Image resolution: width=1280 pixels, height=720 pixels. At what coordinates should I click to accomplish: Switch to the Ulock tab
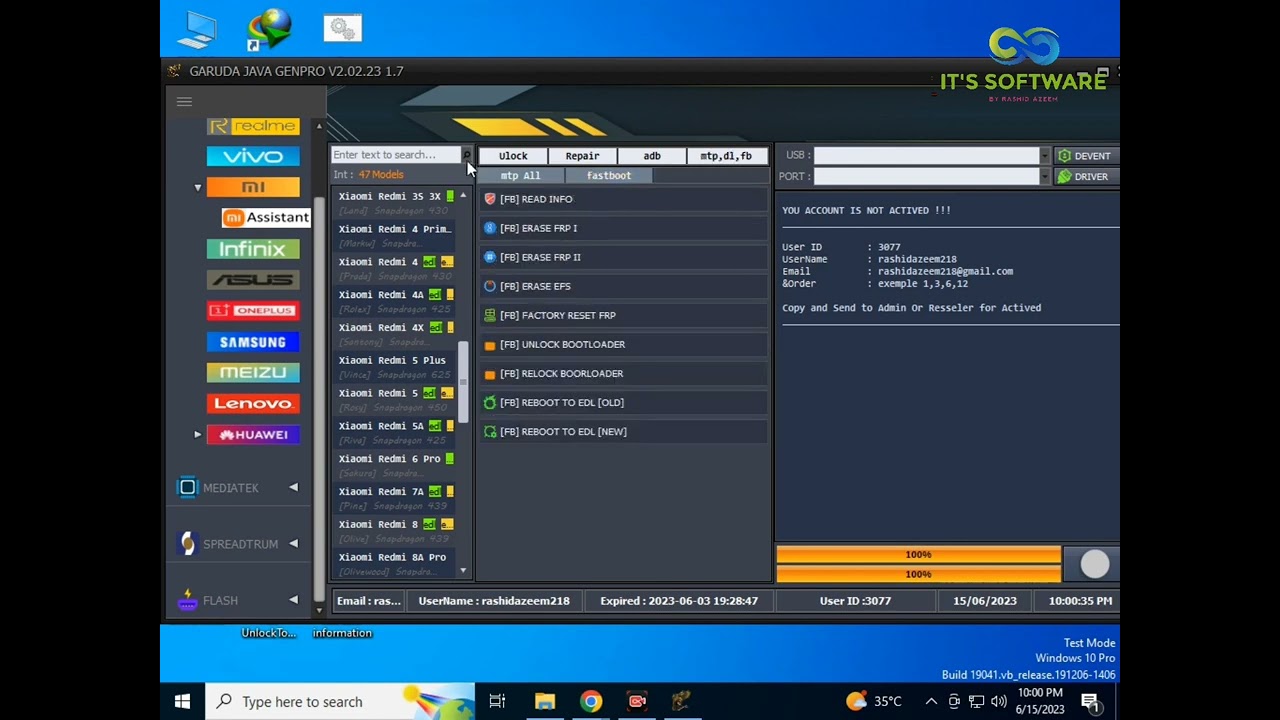(513, 155)
